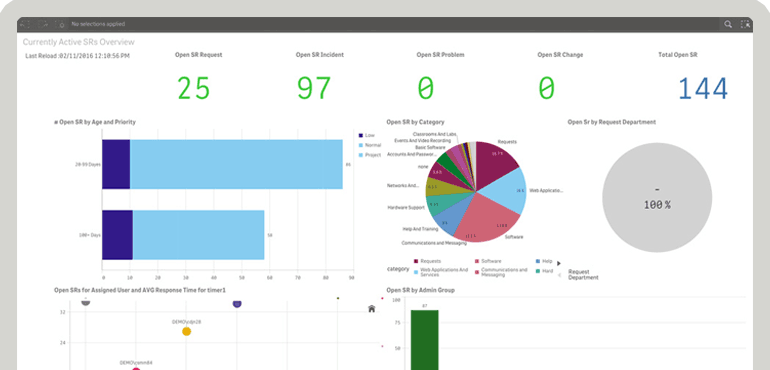Select light blue segment of 100+ Days bar
This screenshot has width=770, height=370.
click(x=198, y=235)
